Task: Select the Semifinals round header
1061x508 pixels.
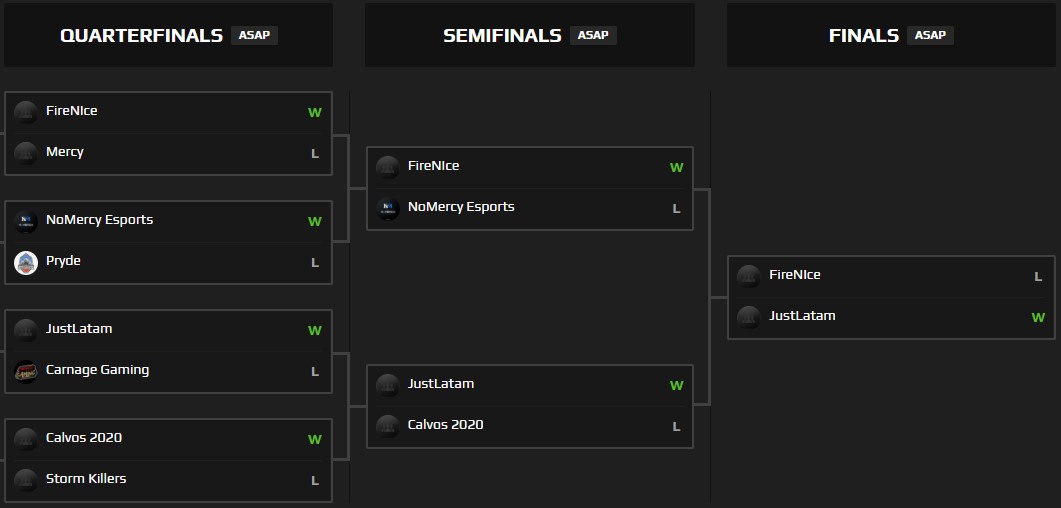Action: coord(502,35)
